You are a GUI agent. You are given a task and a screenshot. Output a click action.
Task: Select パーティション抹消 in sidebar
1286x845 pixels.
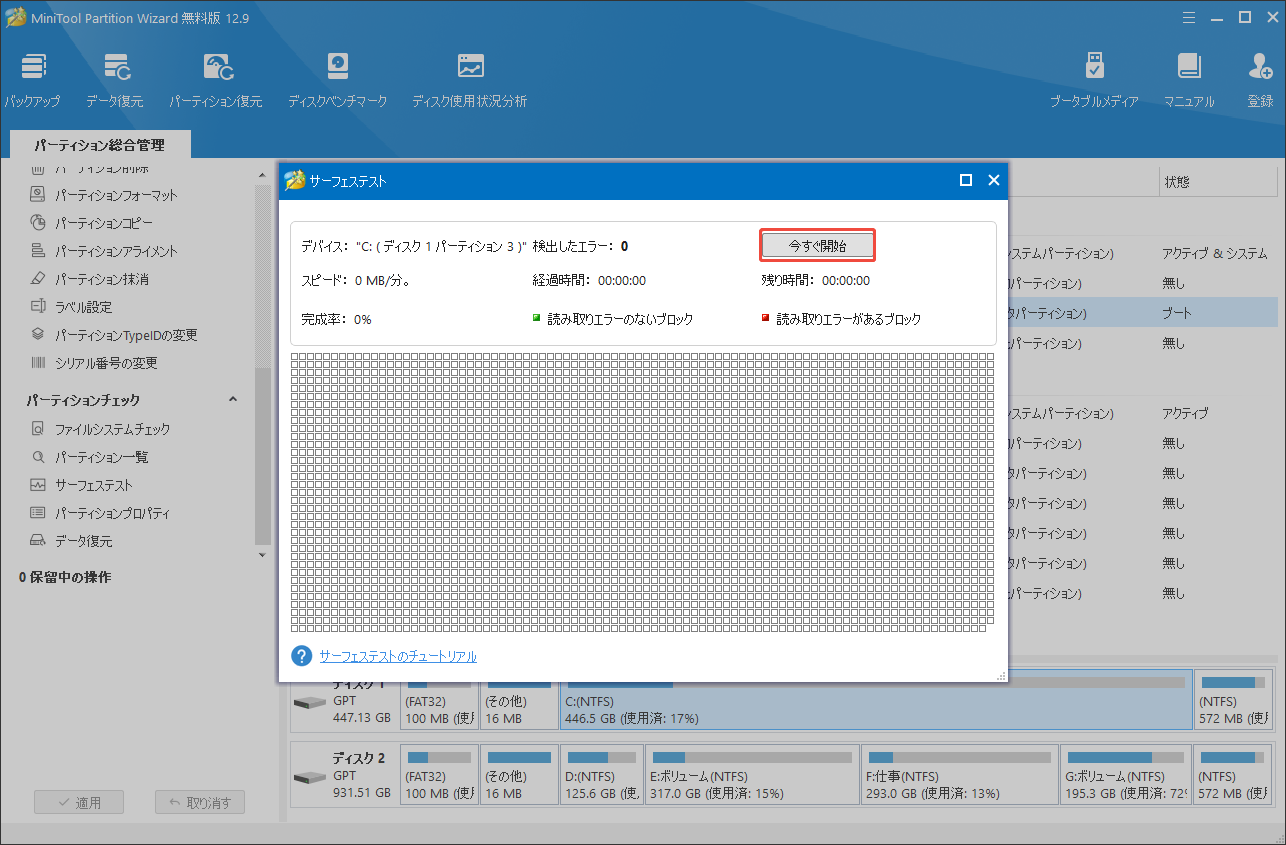[90, 279]
